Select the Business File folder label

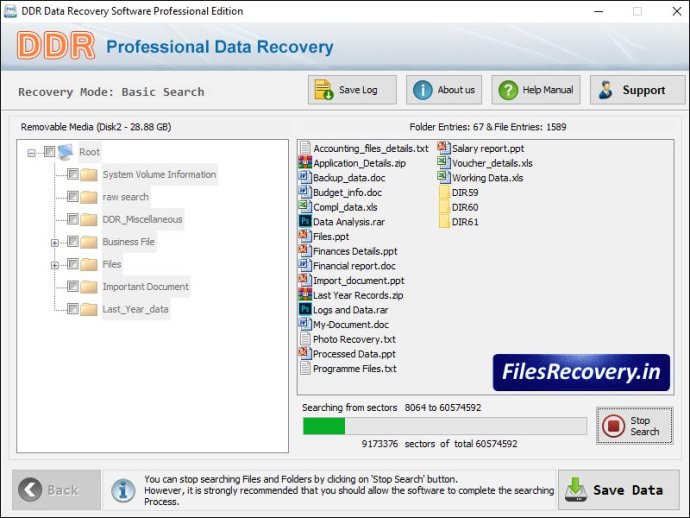pos(128,242)
